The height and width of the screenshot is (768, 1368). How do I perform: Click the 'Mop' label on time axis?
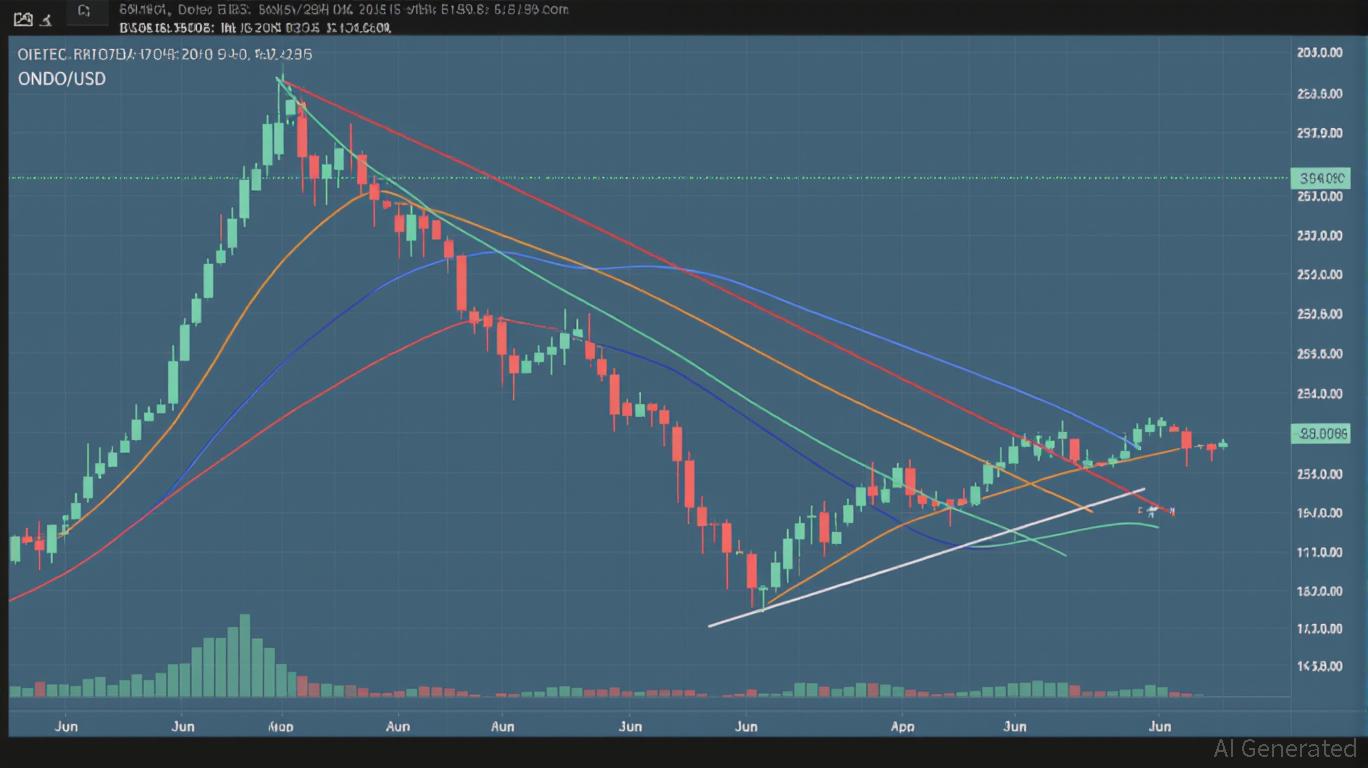[281, 727]
